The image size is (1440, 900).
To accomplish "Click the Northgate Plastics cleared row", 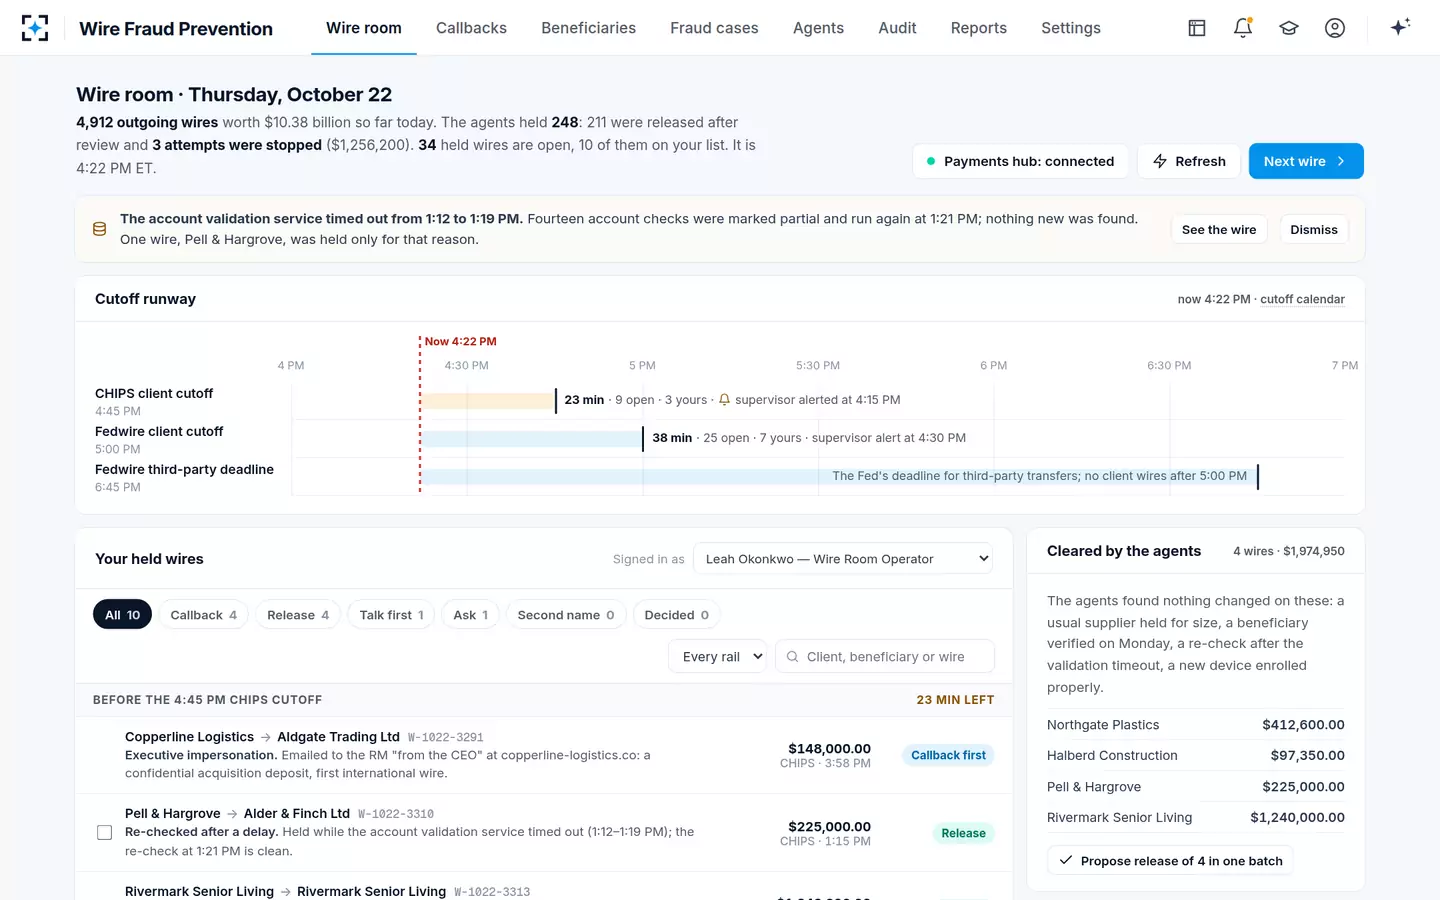I will click(x=1195, y=725).
